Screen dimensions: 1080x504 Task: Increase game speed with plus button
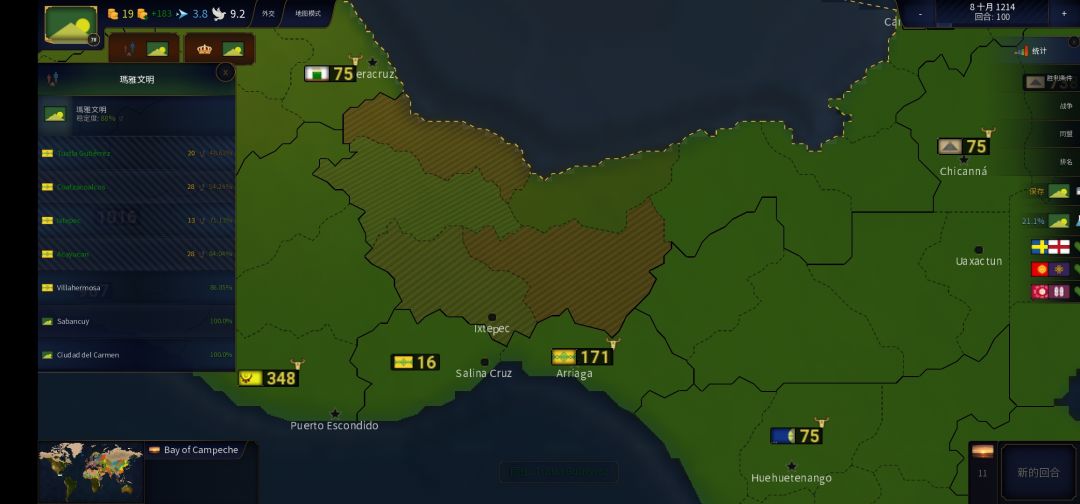1064,14
